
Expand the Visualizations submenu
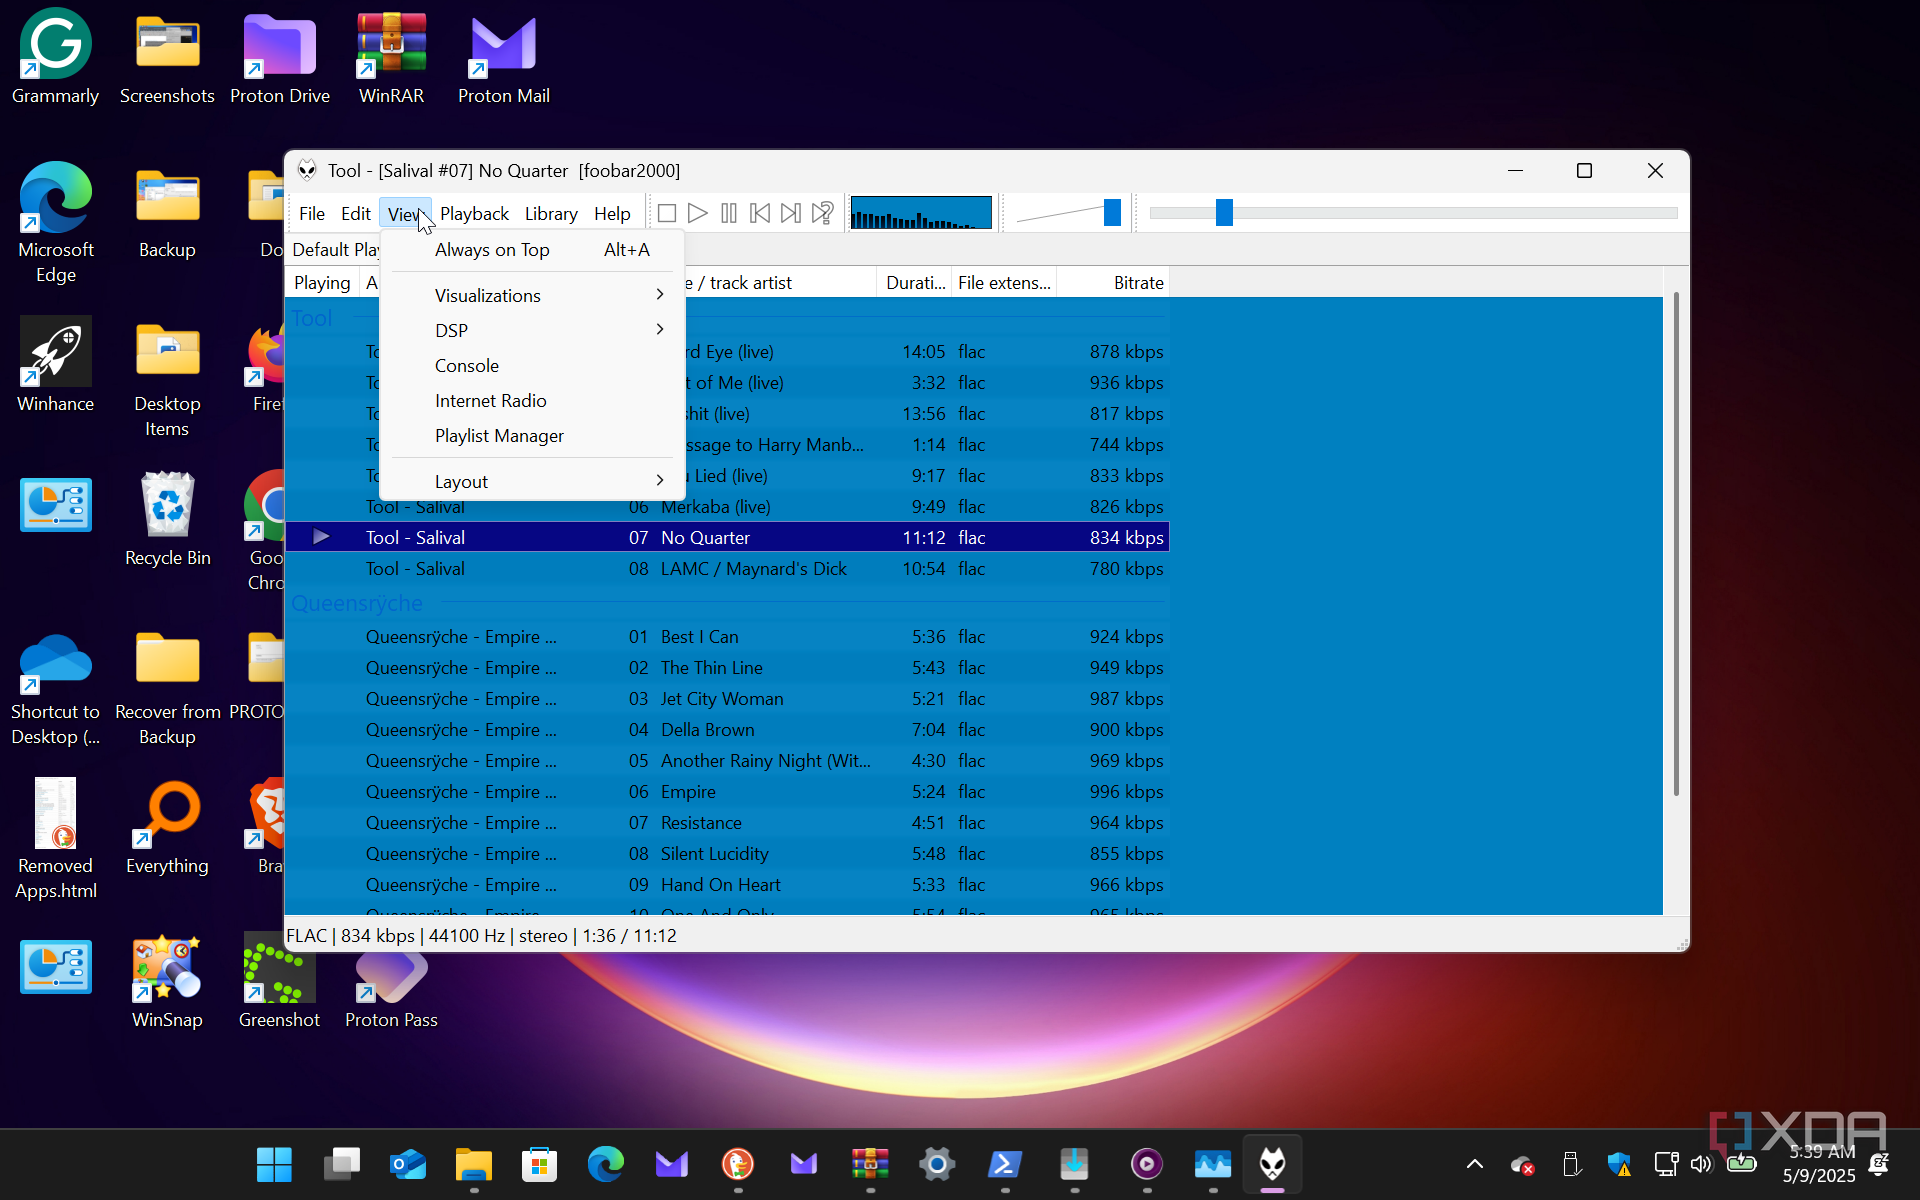(532, 295)
